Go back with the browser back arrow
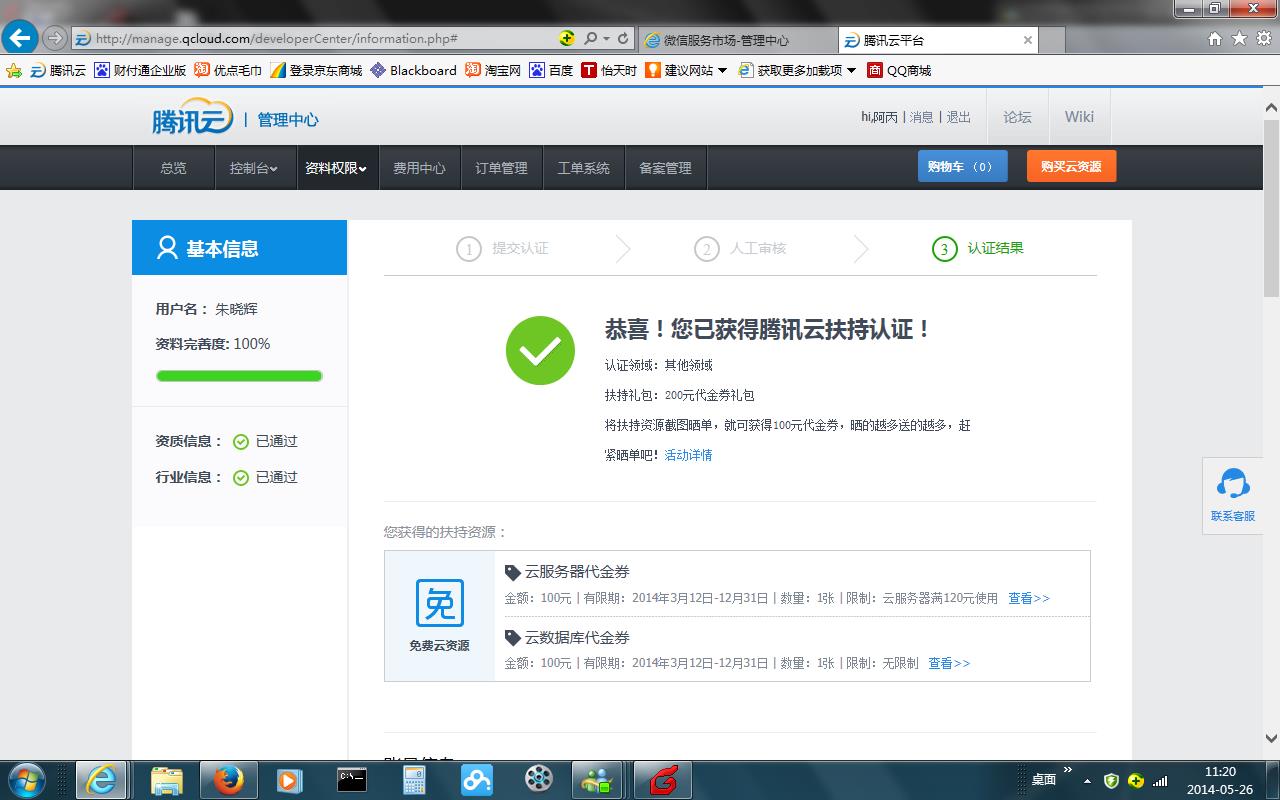The height and width of the screenshot is (800, 1280). click(x=20, y=39)
